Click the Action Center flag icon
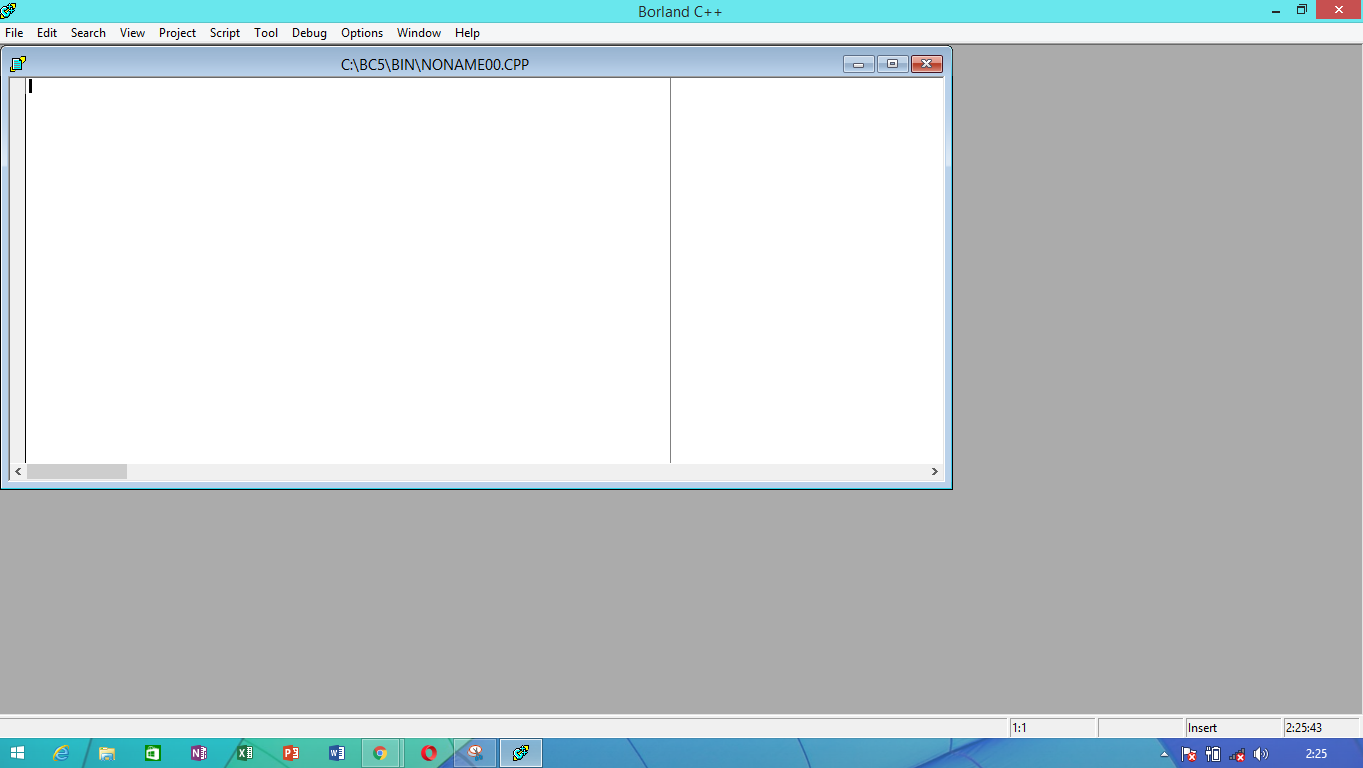Image resolution: width=1363 pixels, height=768 pixels. pyautogui.click(x=1188, y=753)
